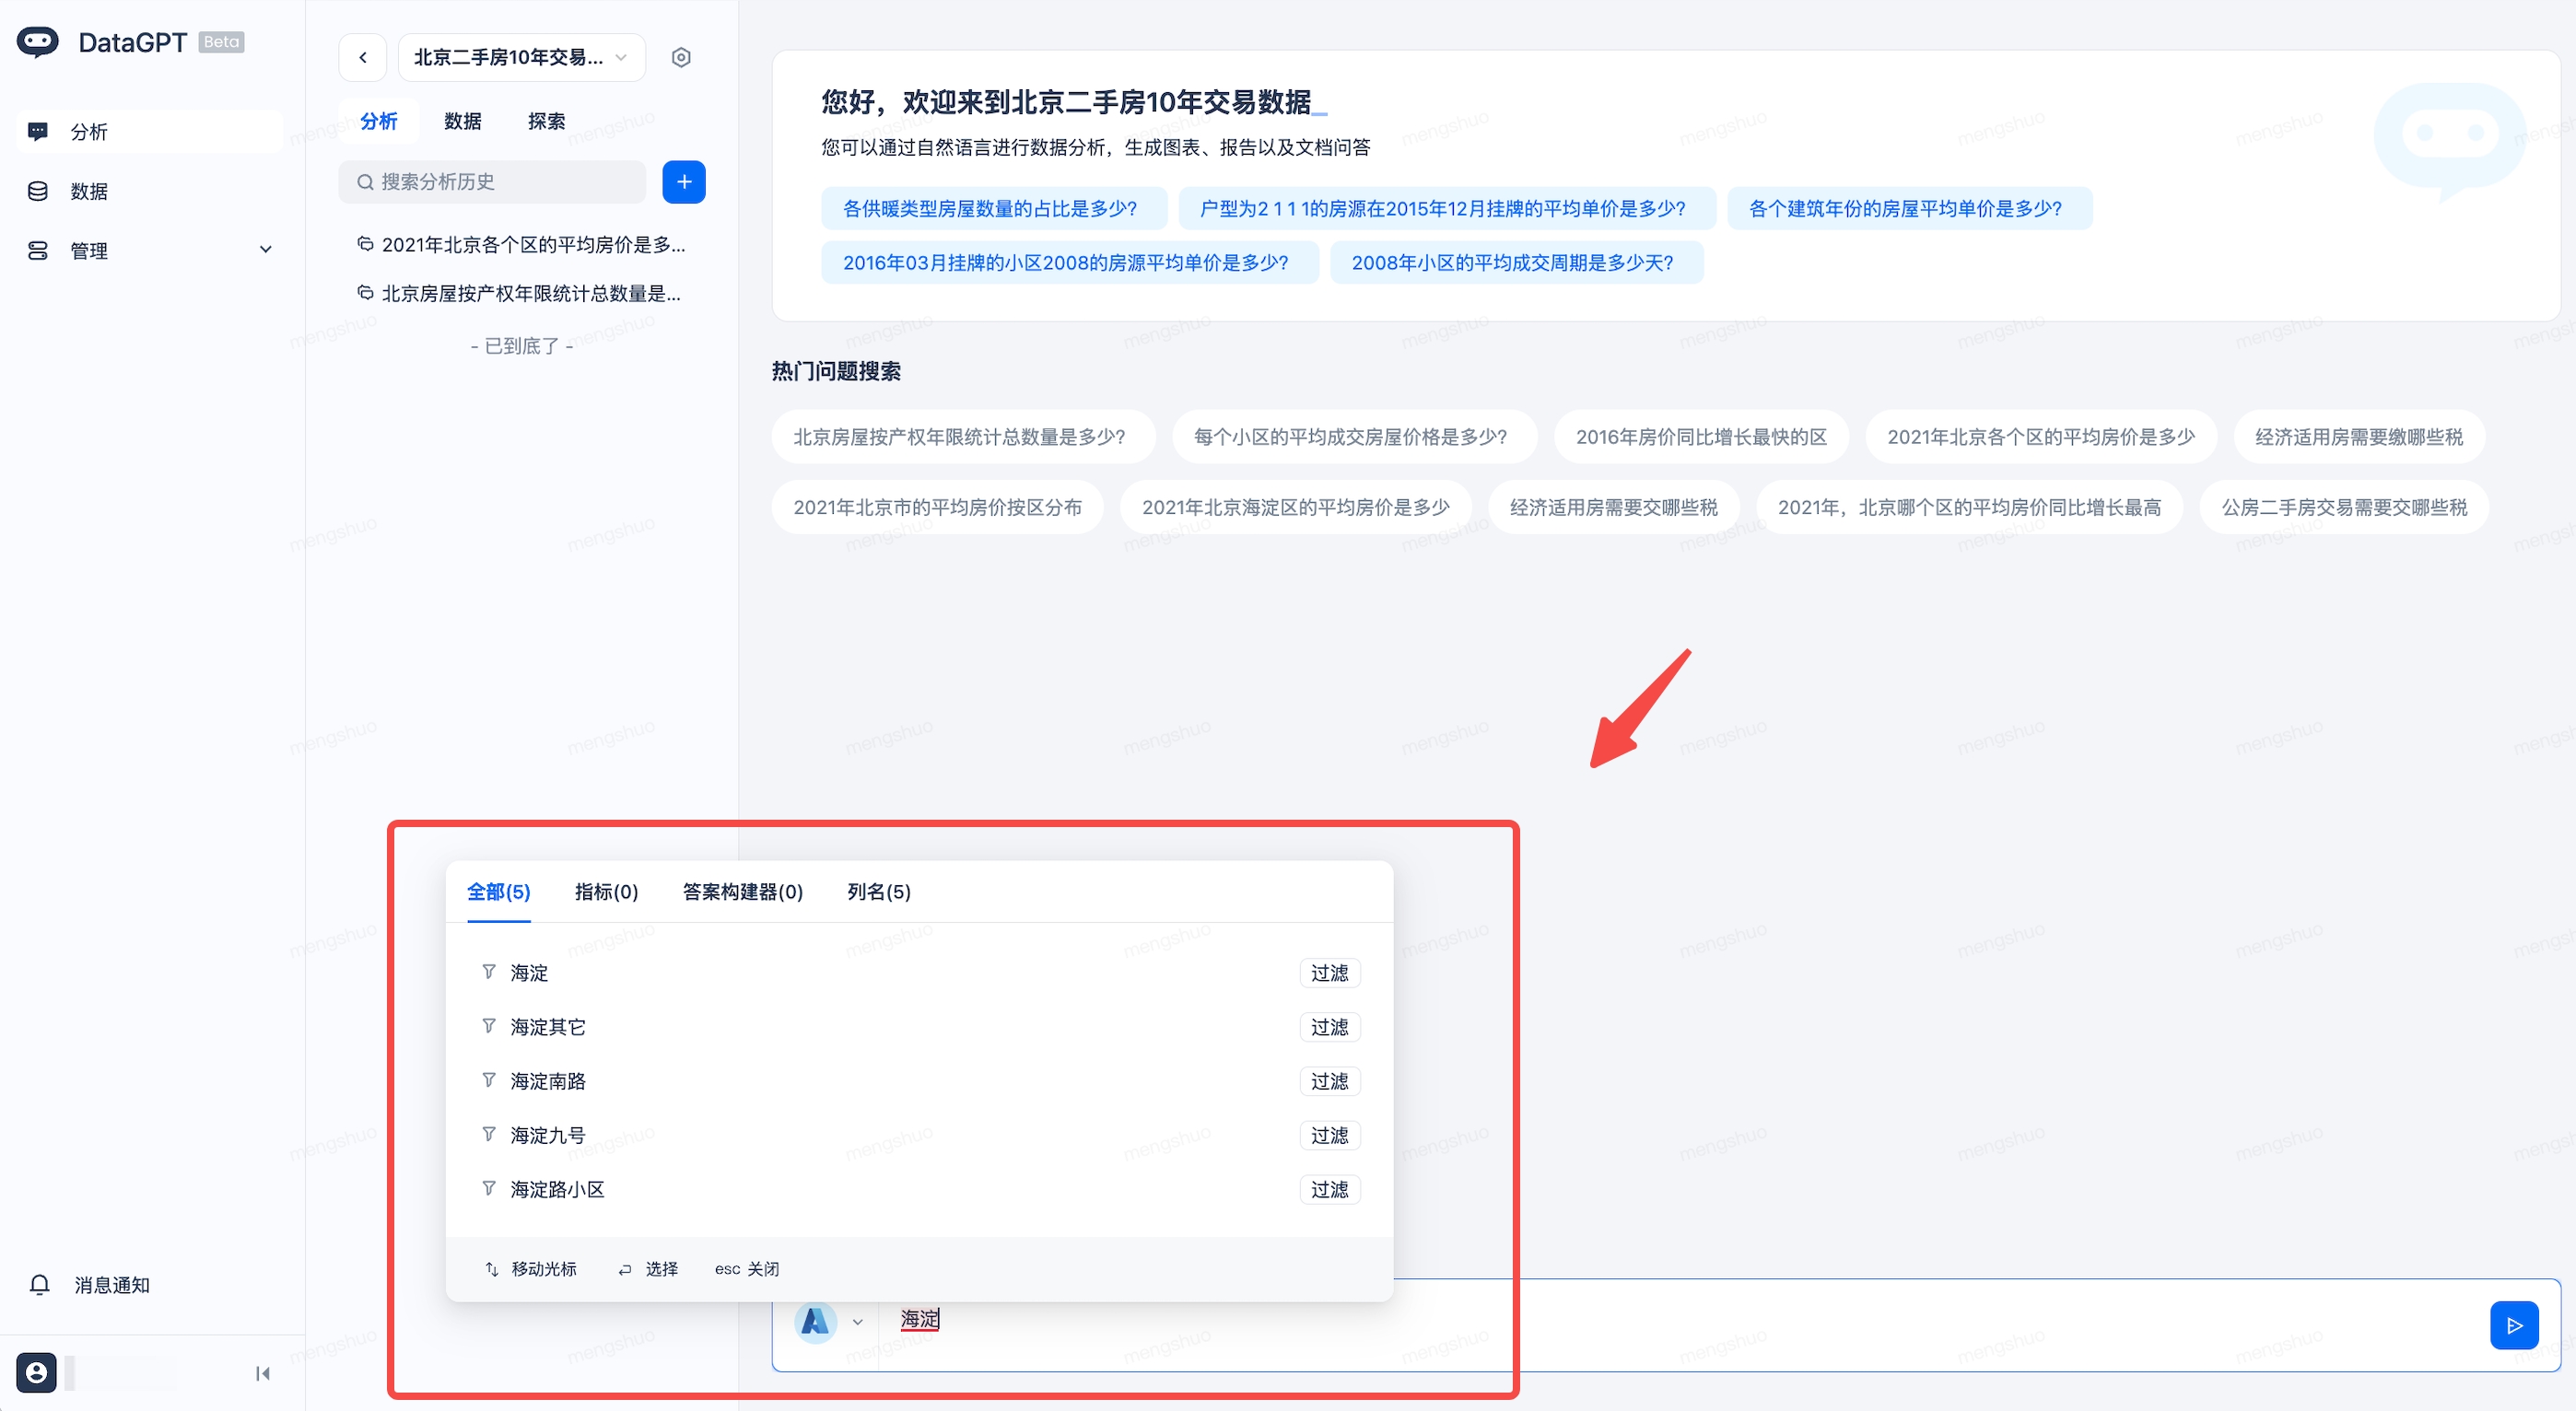Image resolution: width=2576 pixels, height=1411 pixels.
Task: Click the blue plus new analysis button
Action: pos(684,182)
